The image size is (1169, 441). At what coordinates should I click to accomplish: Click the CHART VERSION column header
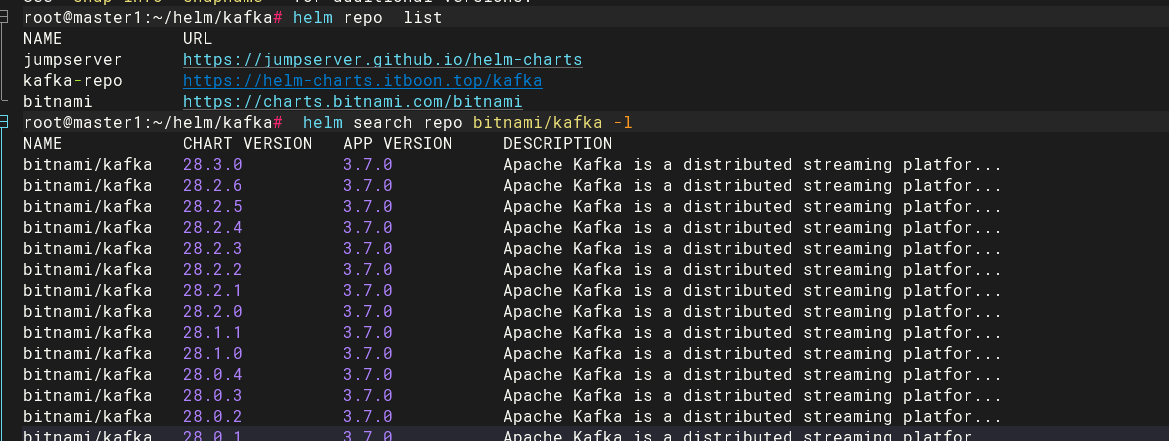(x=248, y=143)
